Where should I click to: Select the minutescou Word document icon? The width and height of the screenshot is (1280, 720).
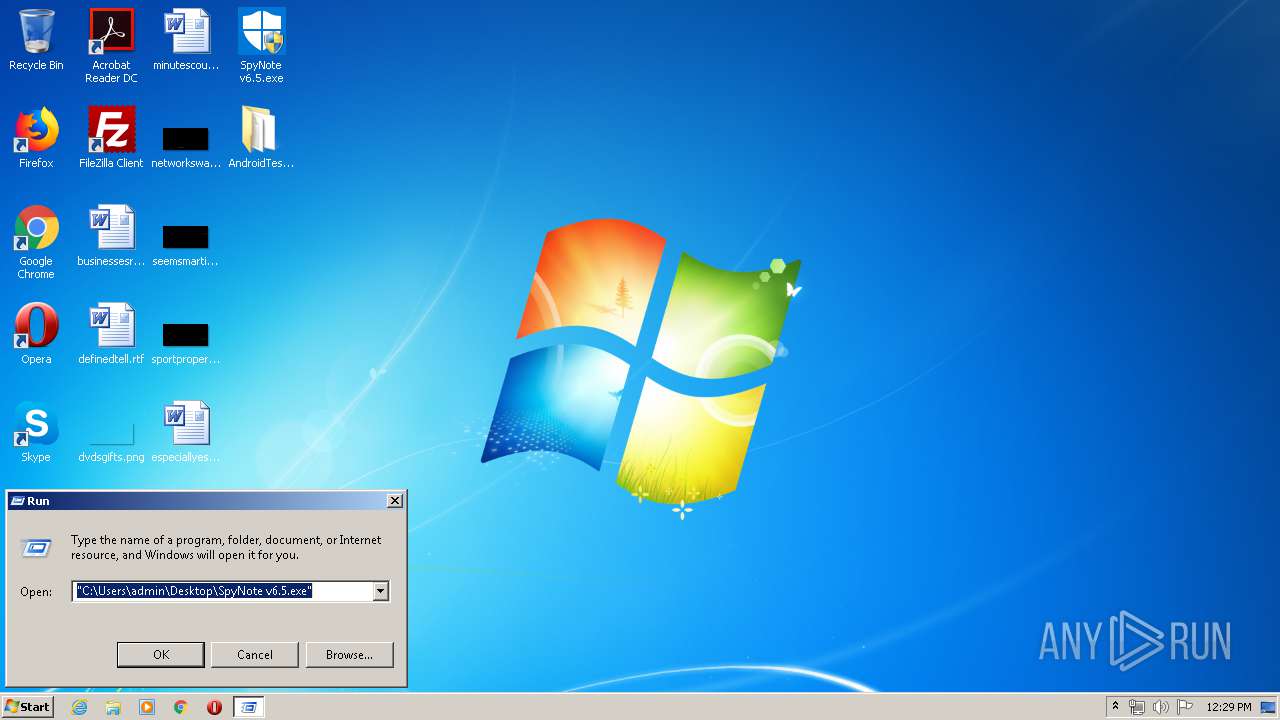[186, 40]
